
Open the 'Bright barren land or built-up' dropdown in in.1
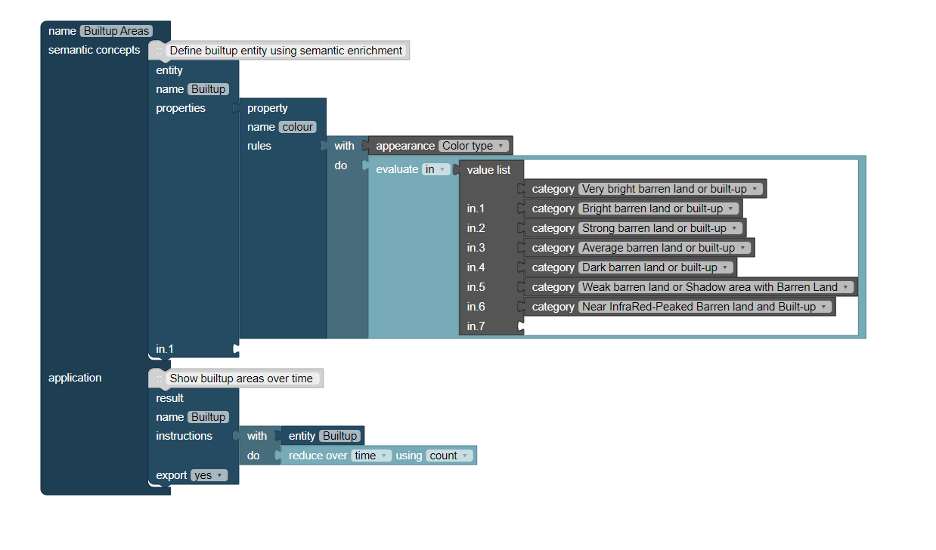click(659, 209)
